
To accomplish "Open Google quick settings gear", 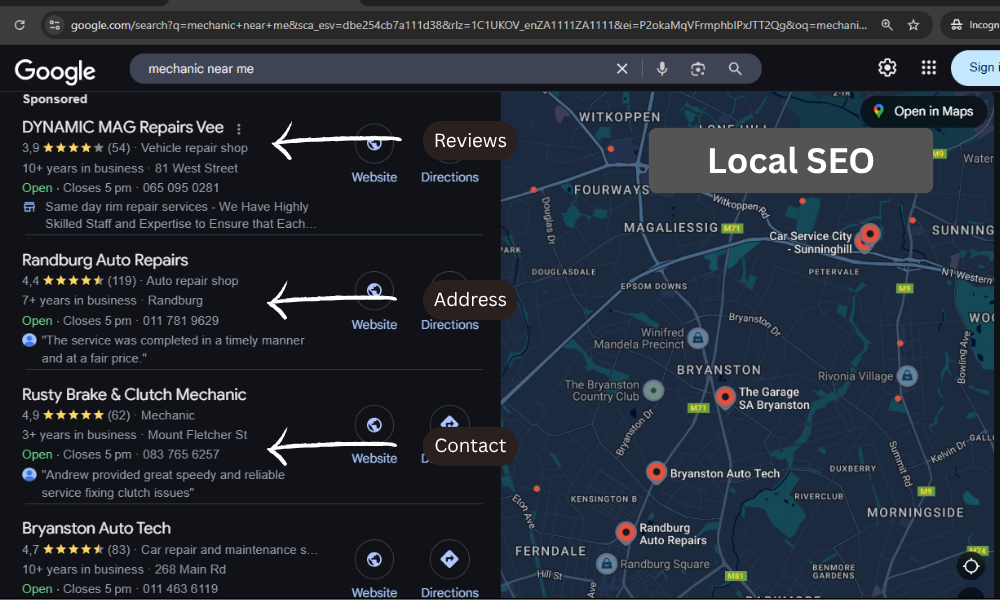I will point(887,68).
